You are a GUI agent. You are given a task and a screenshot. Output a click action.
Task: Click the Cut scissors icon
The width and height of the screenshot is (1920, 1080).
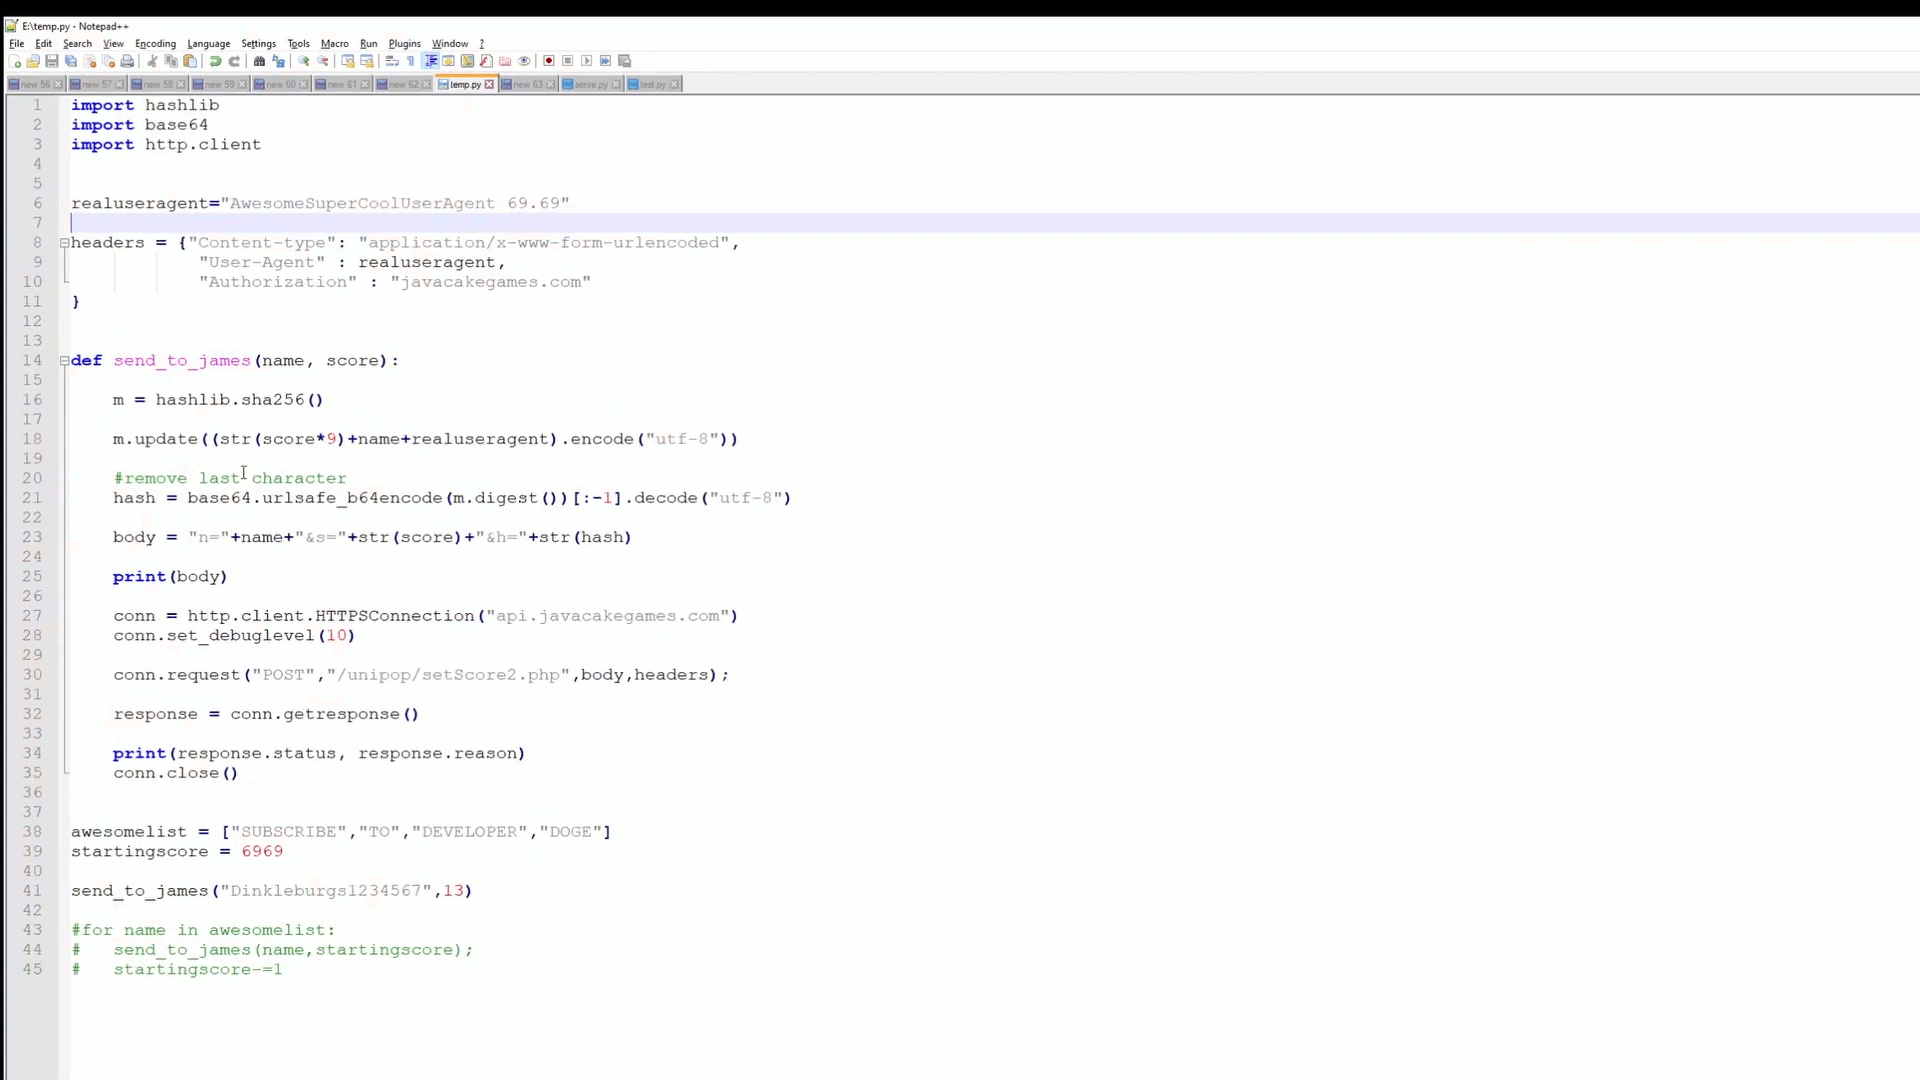(152, 61)
